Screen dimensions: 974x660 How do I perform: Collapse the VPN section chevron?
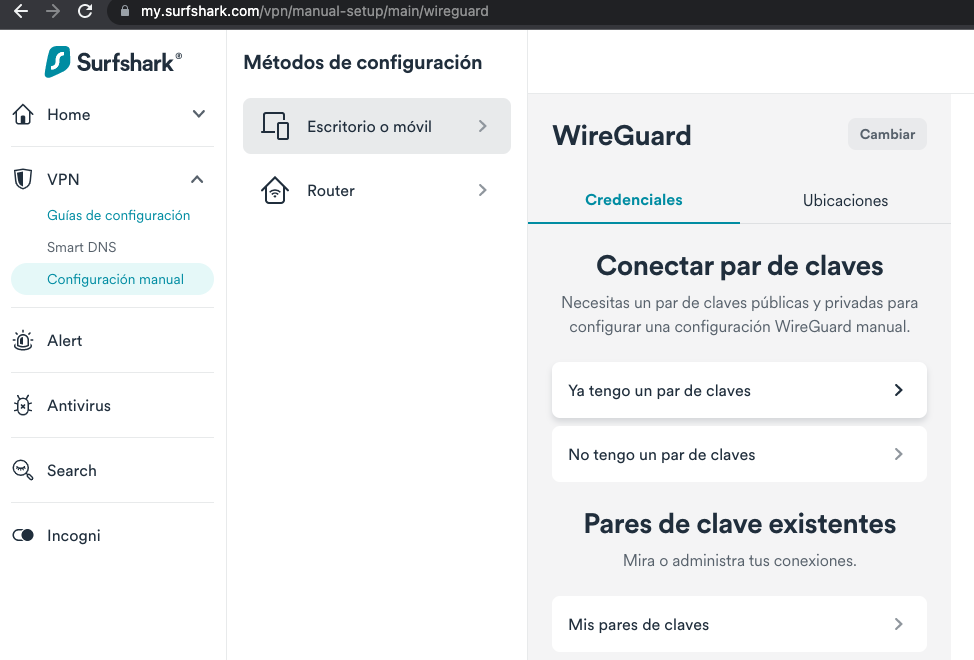[198, 180]
